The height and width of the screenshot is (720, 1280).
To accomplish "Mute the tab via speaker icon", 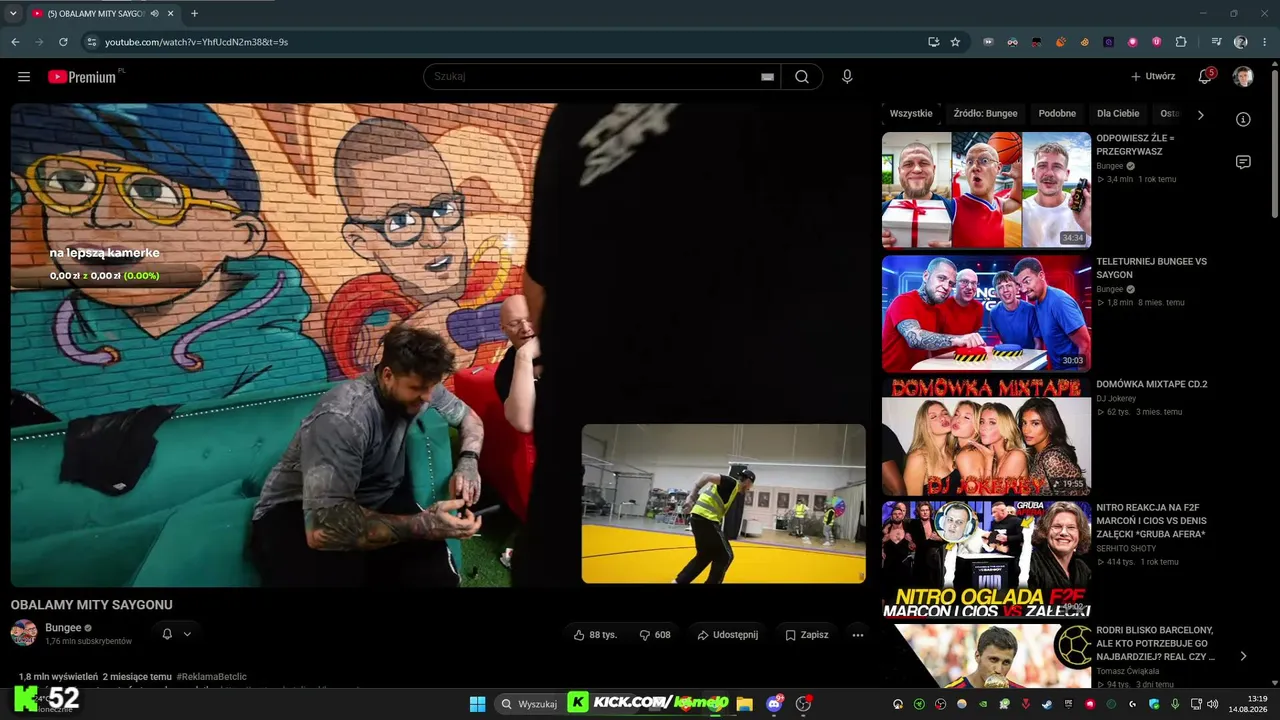I will [x=155, y=14].
